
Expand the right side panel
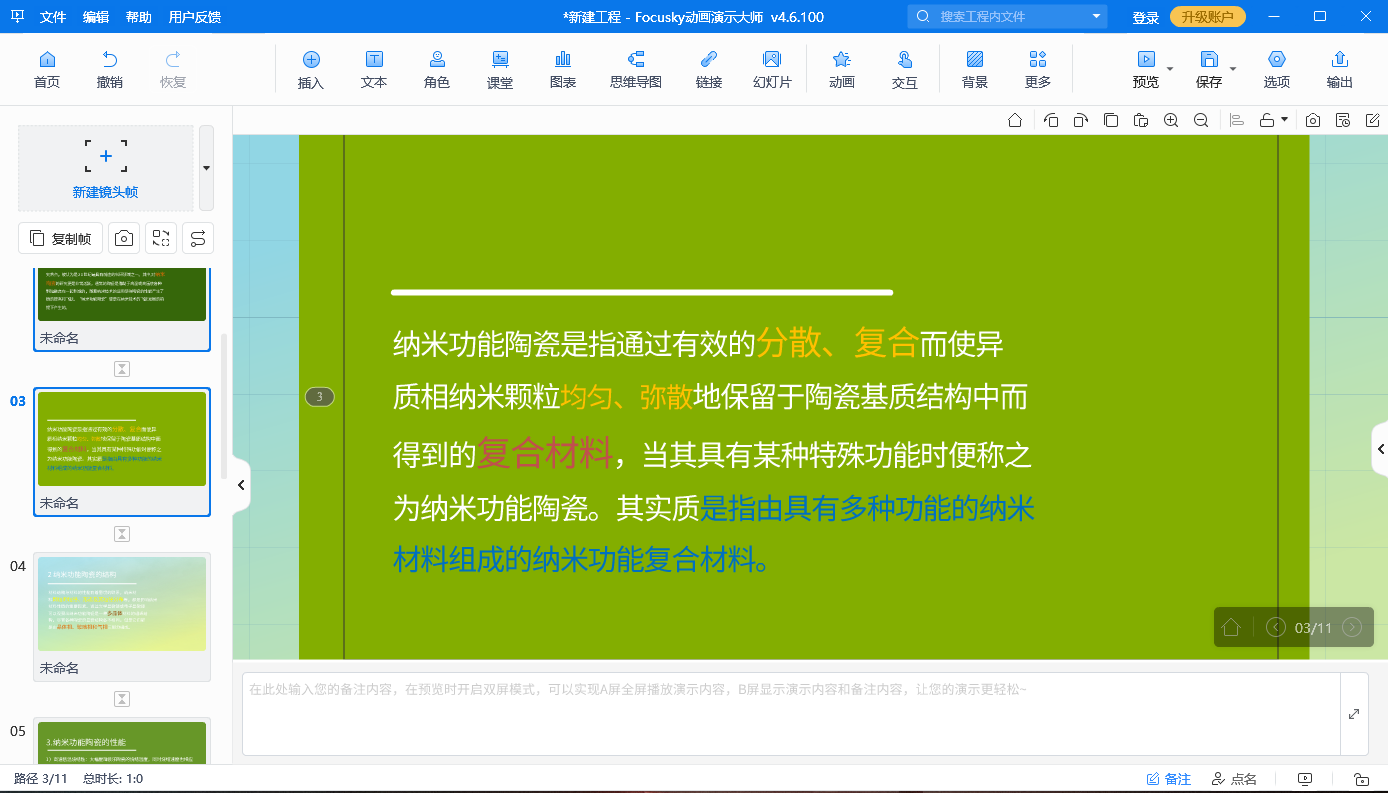click(1380, 450)
